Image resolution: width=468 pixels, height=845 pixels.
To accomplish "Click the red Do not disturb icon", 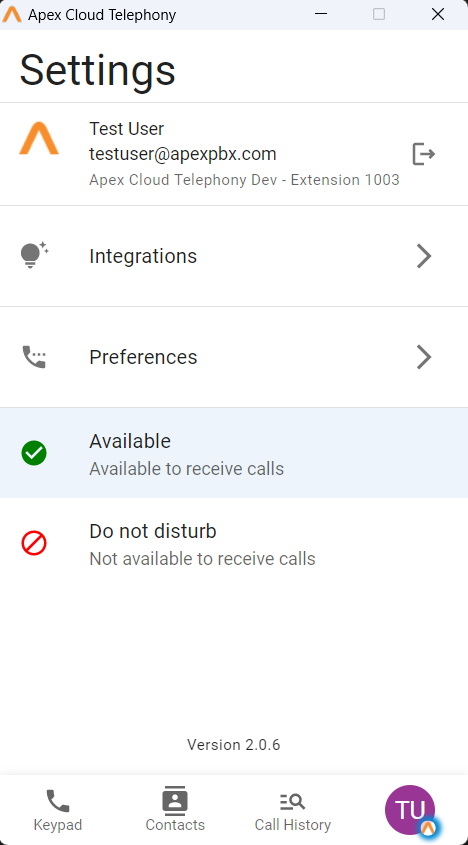I will 34,543.
